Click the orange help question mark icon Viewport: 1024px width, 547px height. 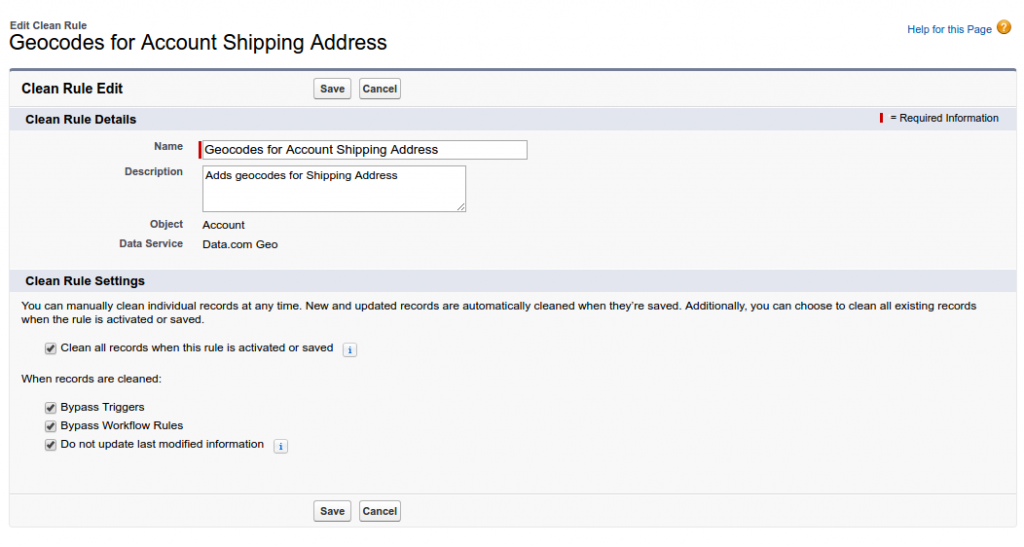click(1004, 28)
